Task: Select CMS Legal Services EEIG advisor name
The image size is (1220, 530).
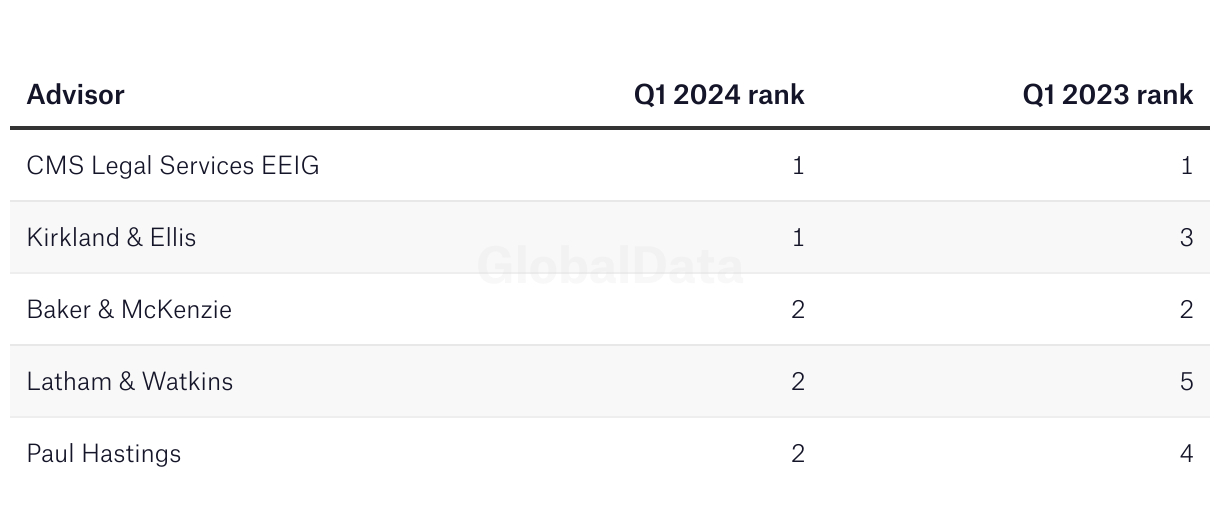Action: (173, 166)
